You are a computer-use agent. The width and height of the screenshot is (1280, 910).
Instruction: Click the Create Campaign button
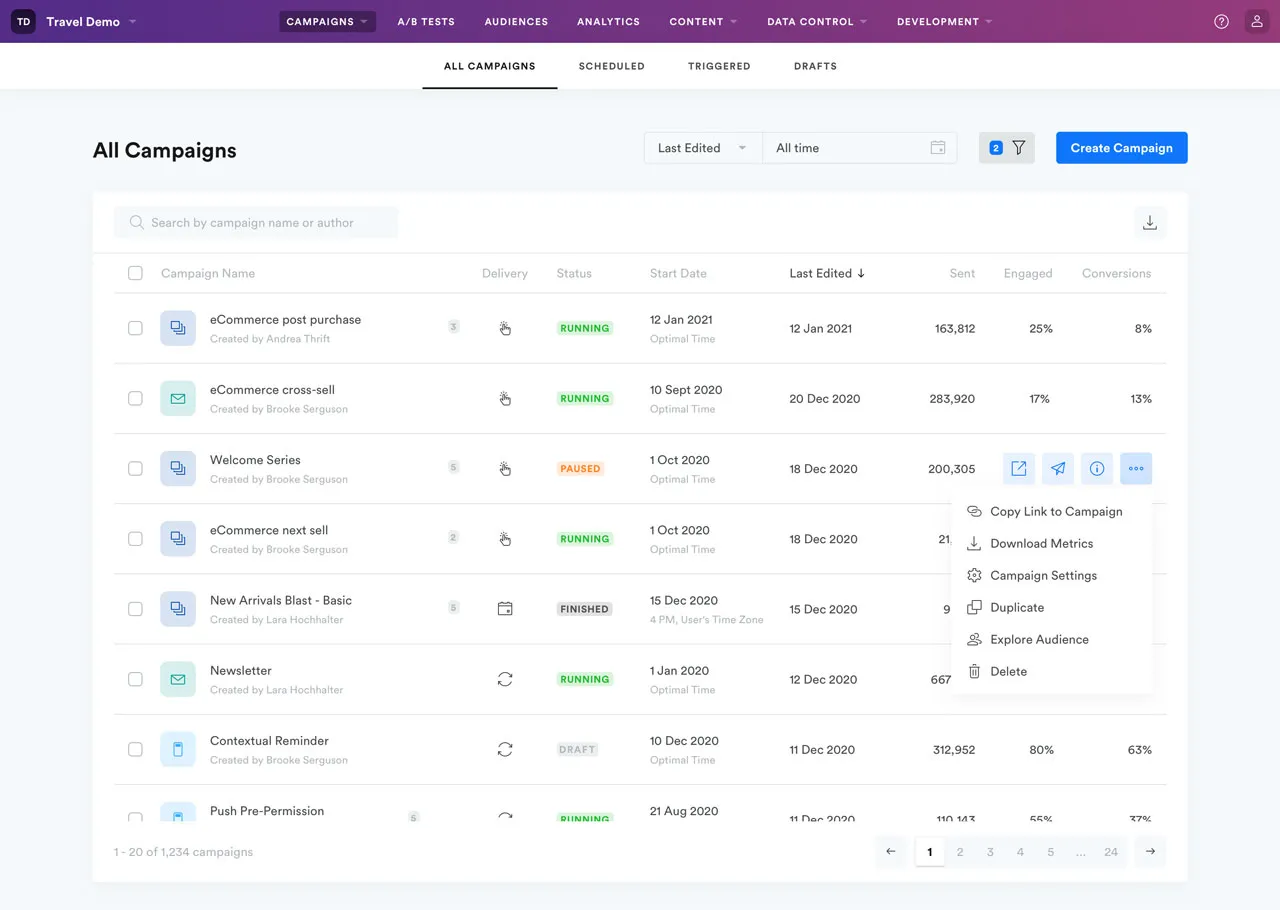coord(1121,148)
